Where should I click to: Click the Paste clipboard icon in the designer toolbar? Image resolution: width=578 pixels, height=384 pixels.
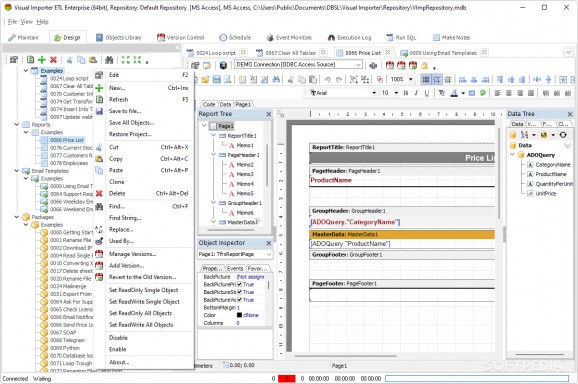coord(313,79)
